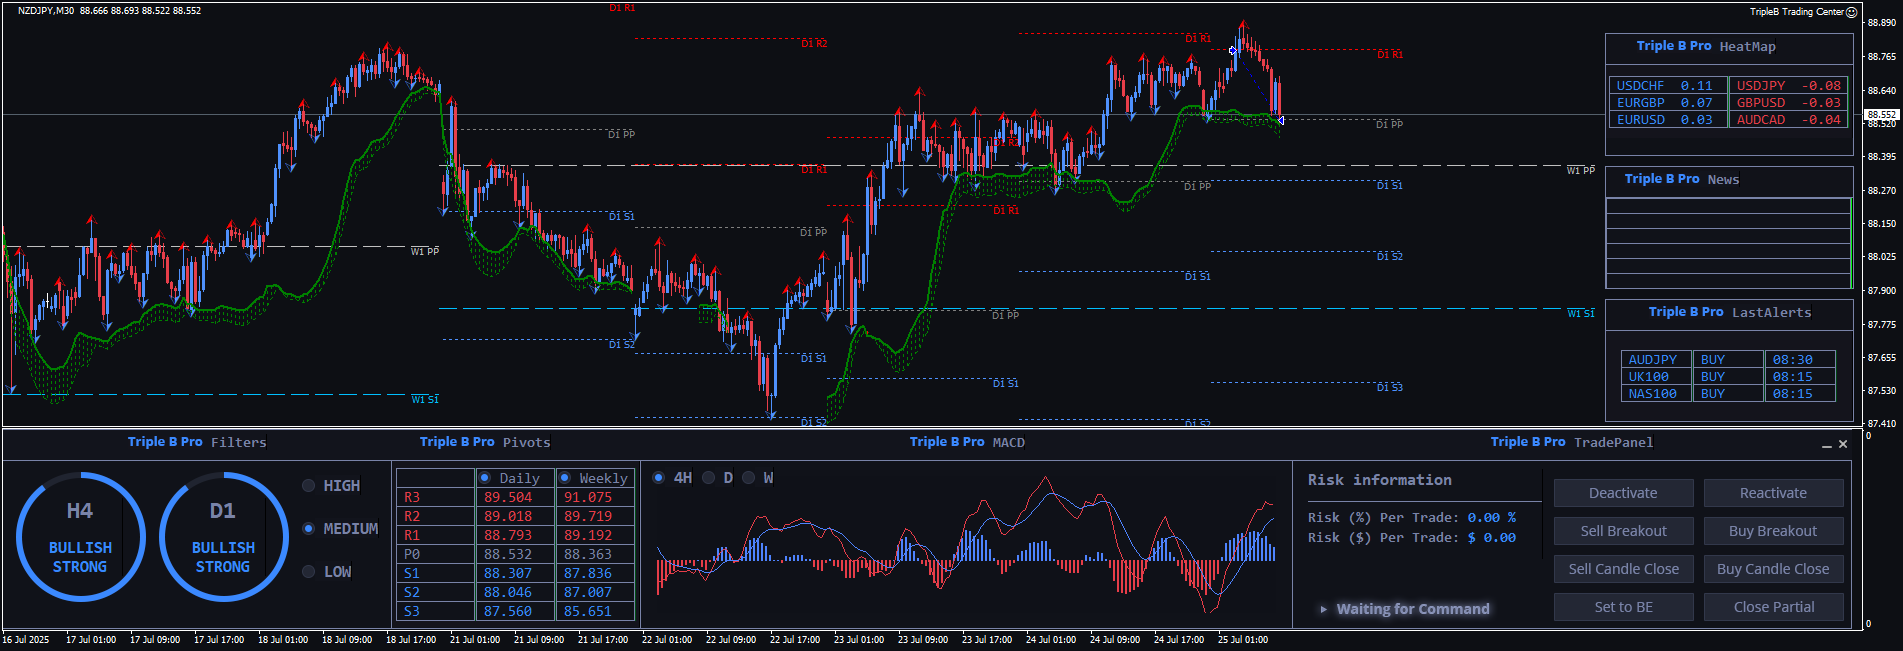Toggle the Weekly pivots radio option
Image resolution: width=1903 pixels, height=651 pixels.
pos(565,478)
